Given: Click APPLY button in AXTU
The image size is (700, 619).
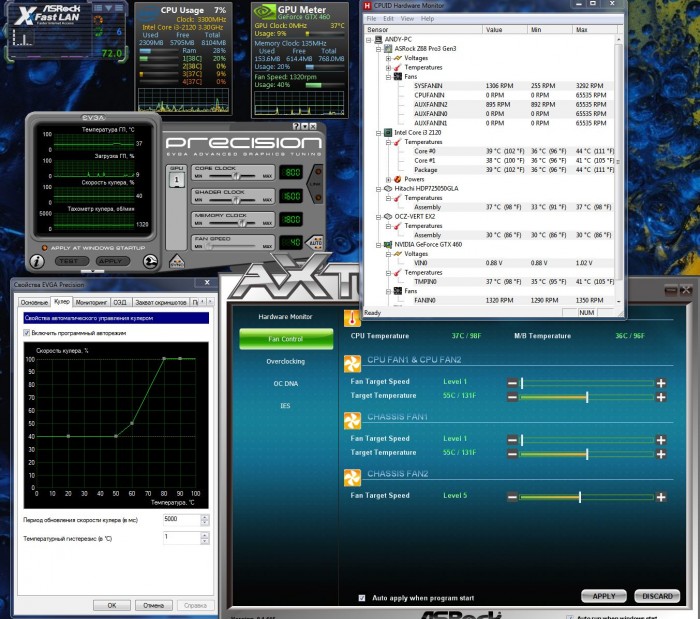Looking at the screenshot, I should click(x=604, y=596).
